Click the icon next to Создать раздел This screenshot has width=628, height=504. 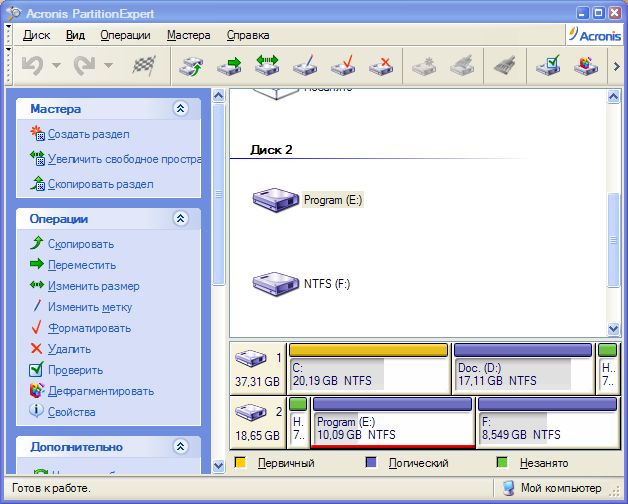pos(37,134)
